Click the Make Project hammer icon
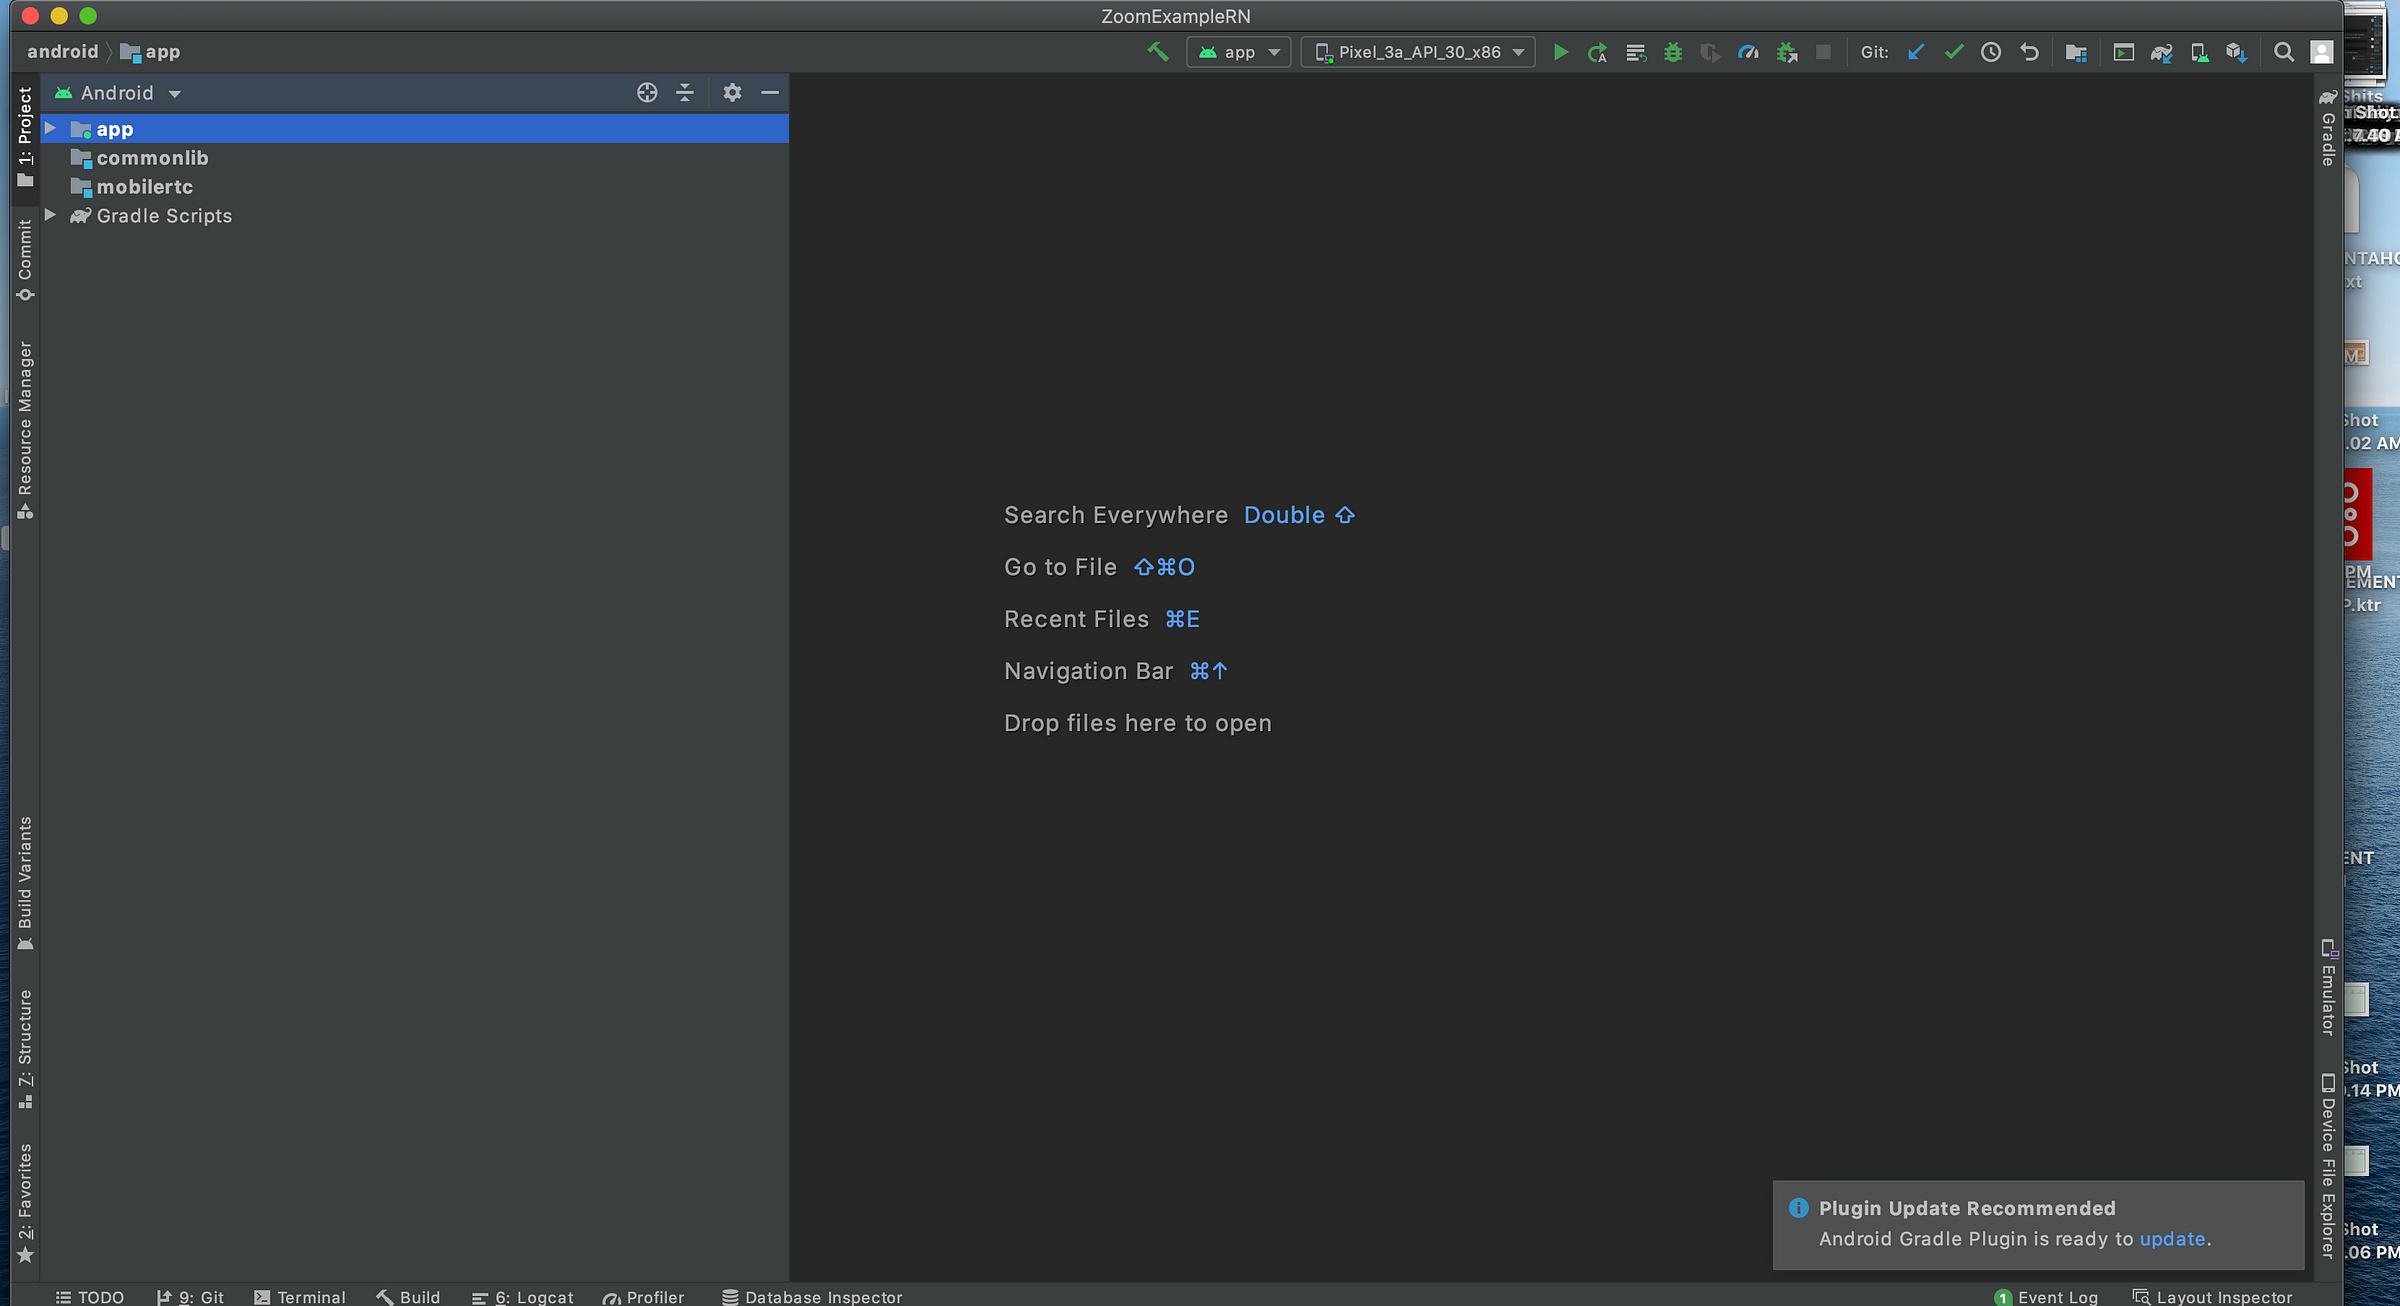This screenshot has width=2400, height=1306. [1158, 52]
